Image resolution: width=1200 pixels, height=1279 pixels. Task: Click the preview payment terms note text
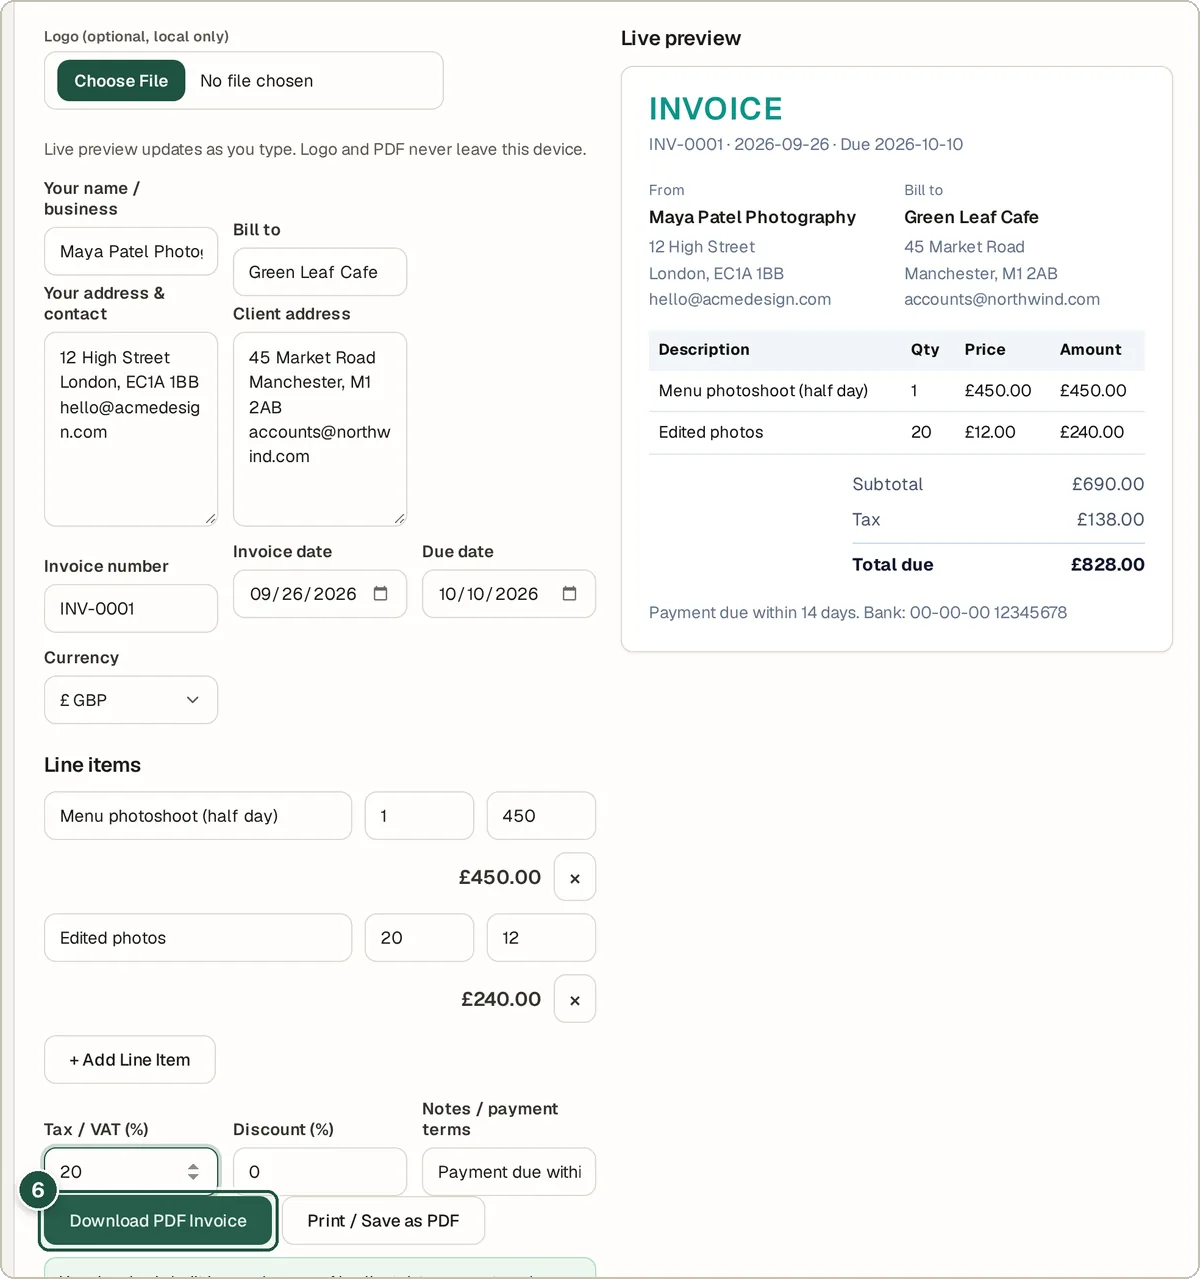click(x=858, y=612)
